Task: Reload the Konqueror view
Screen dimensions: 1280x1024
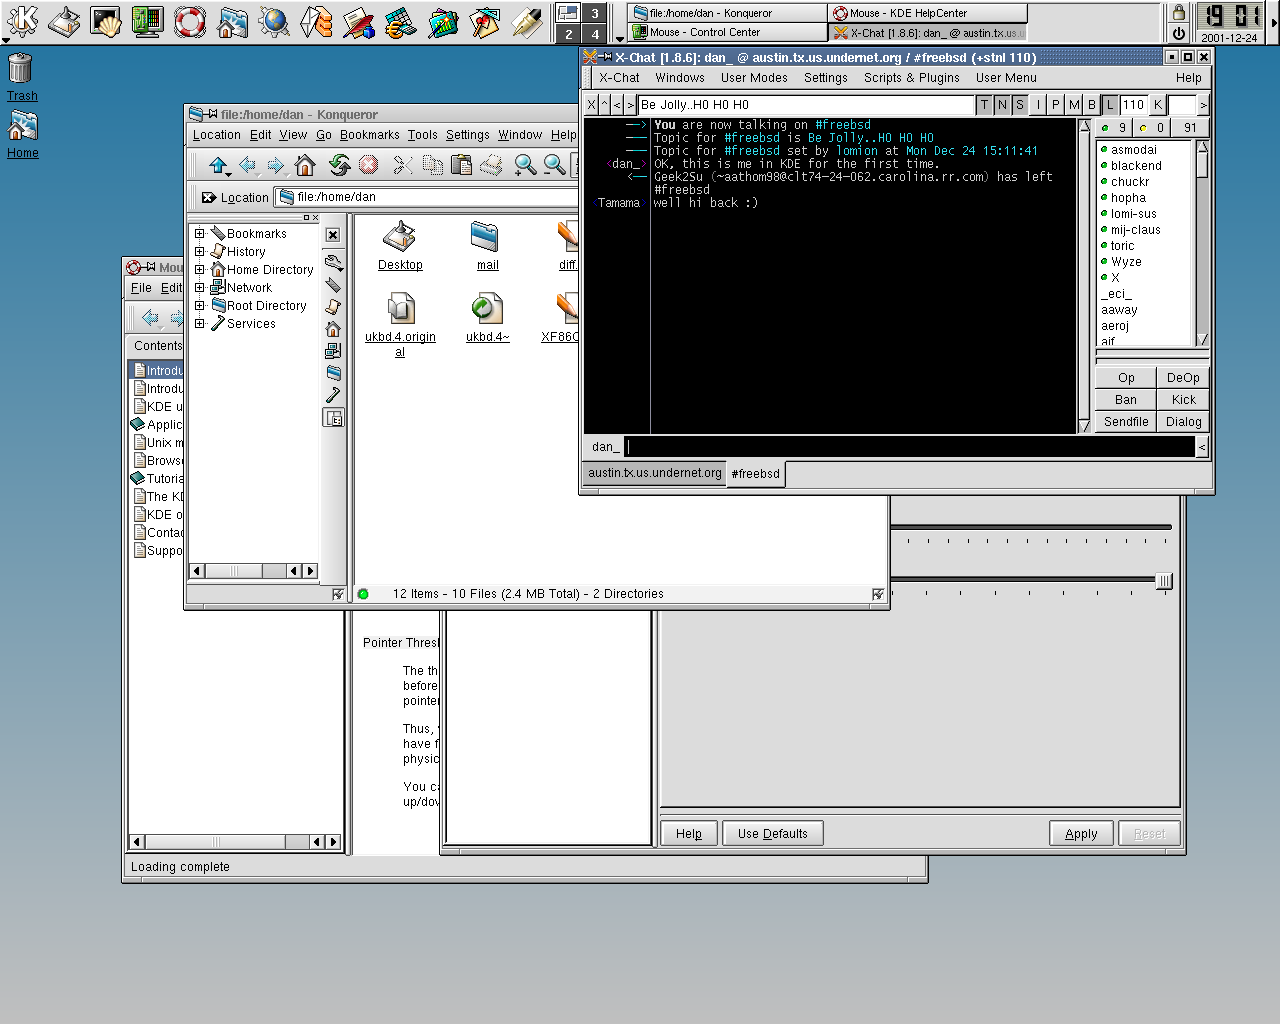Action: [340, 165]
